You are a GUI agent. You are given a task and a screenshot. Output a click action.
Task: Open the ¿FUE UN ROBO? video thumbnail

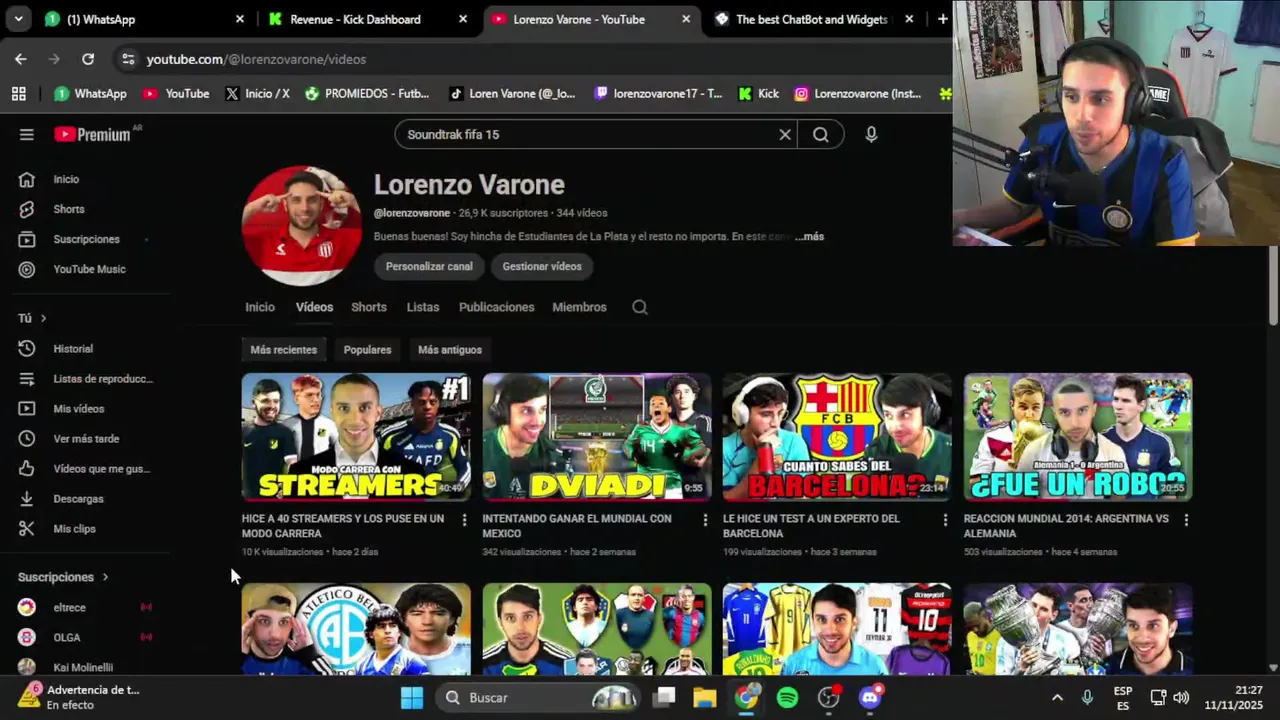[x=1078, y=437]
